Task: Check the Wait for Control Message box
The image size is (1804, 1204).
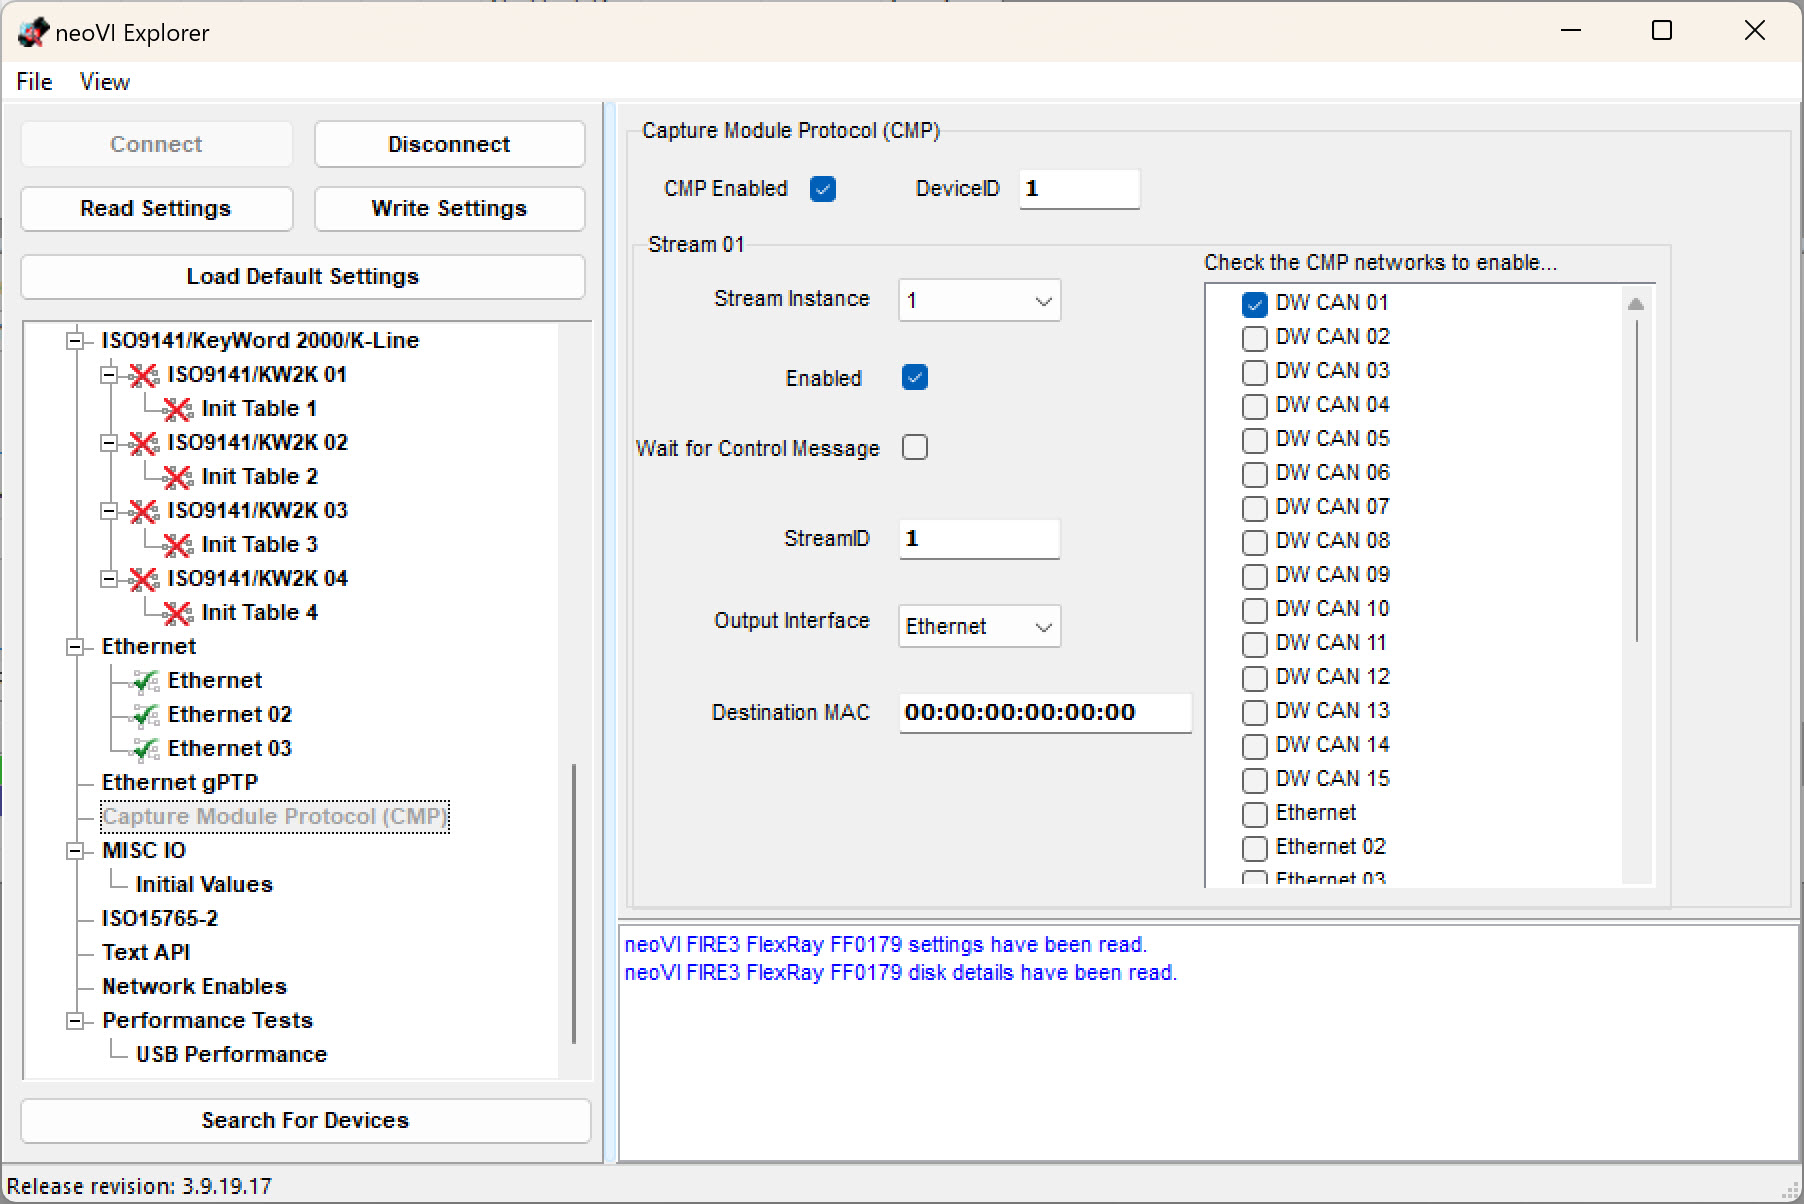Action: pyautogui.click(x=914, y=447)
